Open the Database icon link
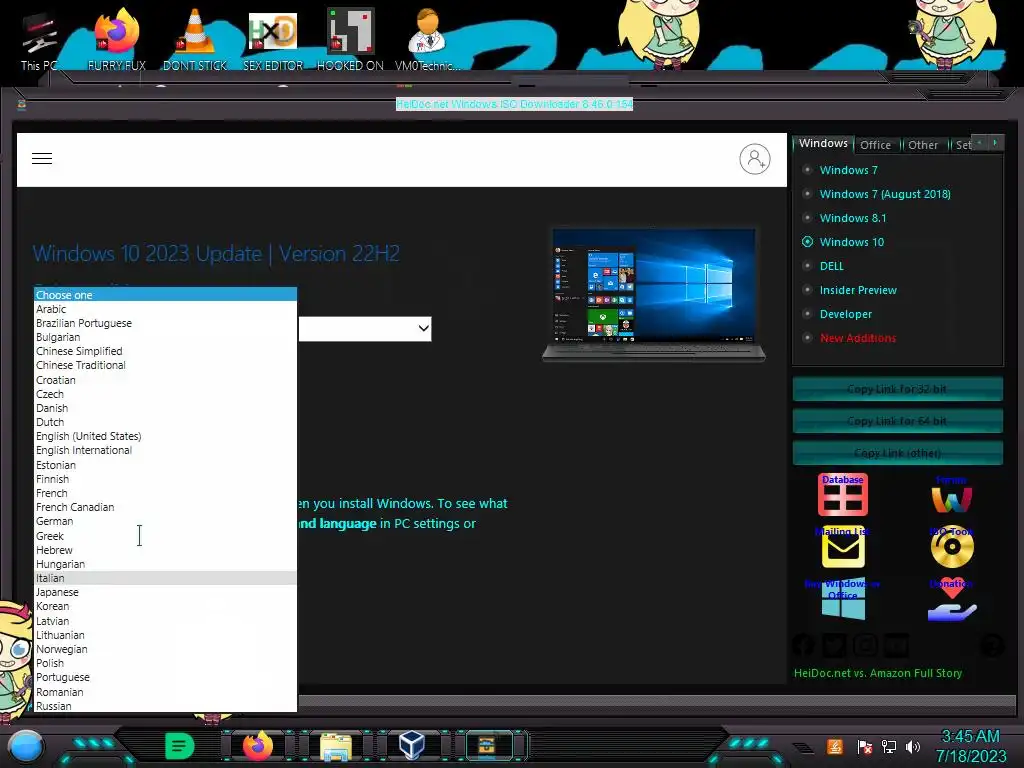Viewport: 1024px width, 768px height. click(842, 494)
